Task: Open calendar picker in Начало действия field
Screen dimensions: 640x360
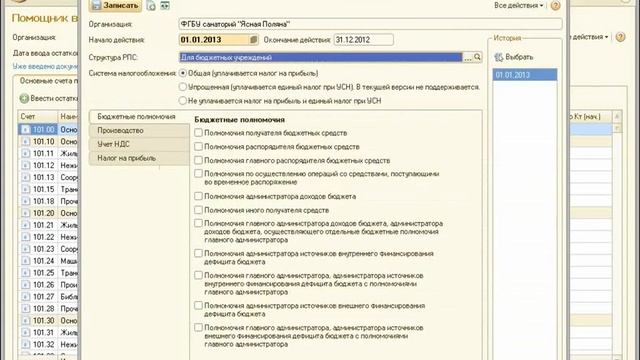Action: 253,40
